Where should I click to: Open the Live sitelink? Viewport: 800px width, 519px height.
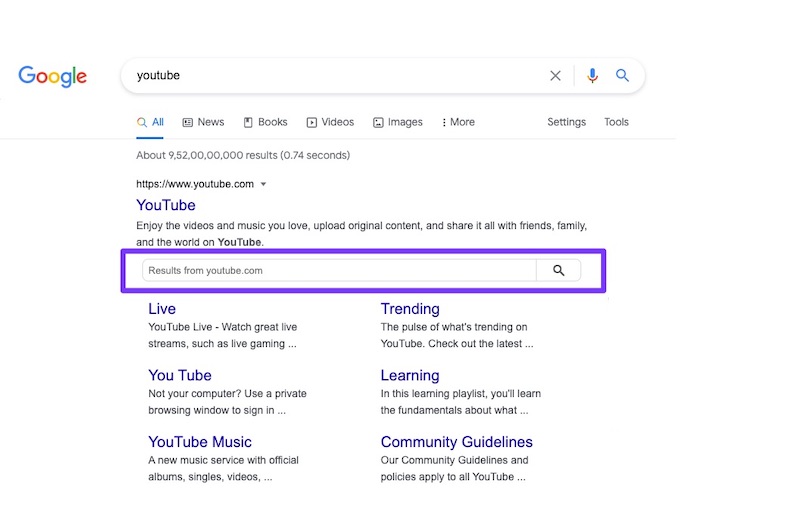pyautogui.click(x=162, y=309)
